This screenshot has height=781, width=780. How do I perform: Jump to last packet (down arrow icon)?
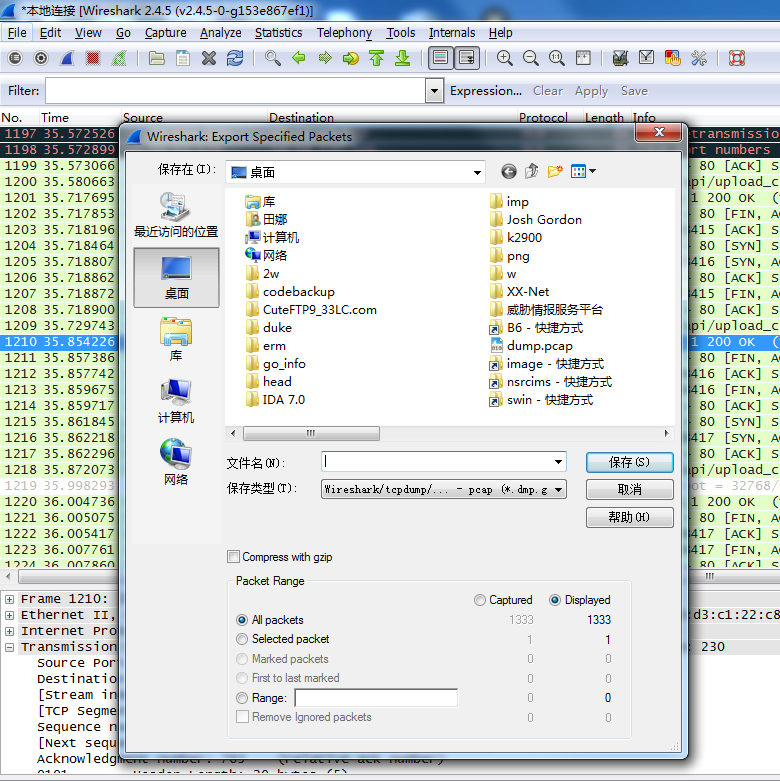(x=402, y=58)
